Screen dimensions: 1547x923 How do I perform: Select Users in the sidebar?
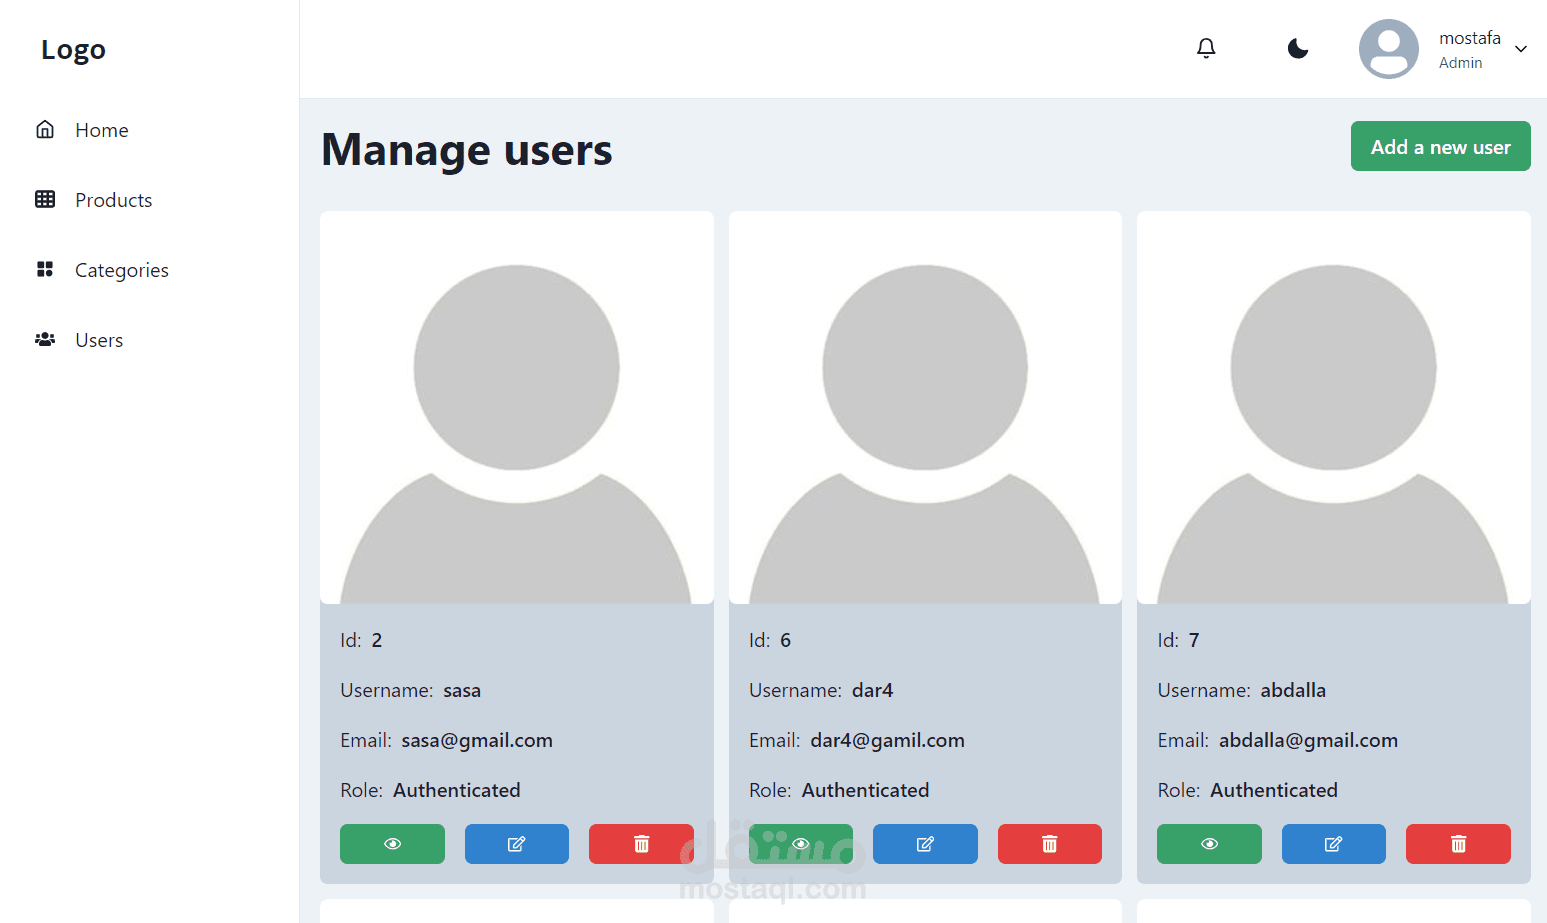[99, 340]
